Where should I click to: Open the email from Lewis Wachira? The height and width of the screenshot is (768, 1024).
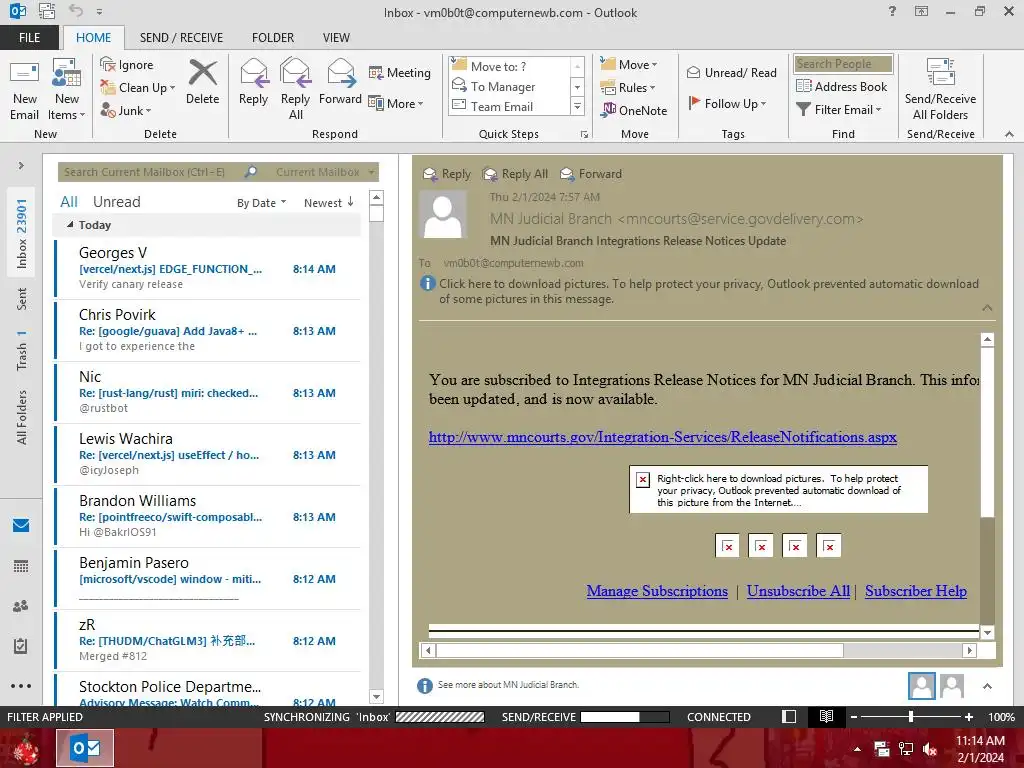click(208, 454)
